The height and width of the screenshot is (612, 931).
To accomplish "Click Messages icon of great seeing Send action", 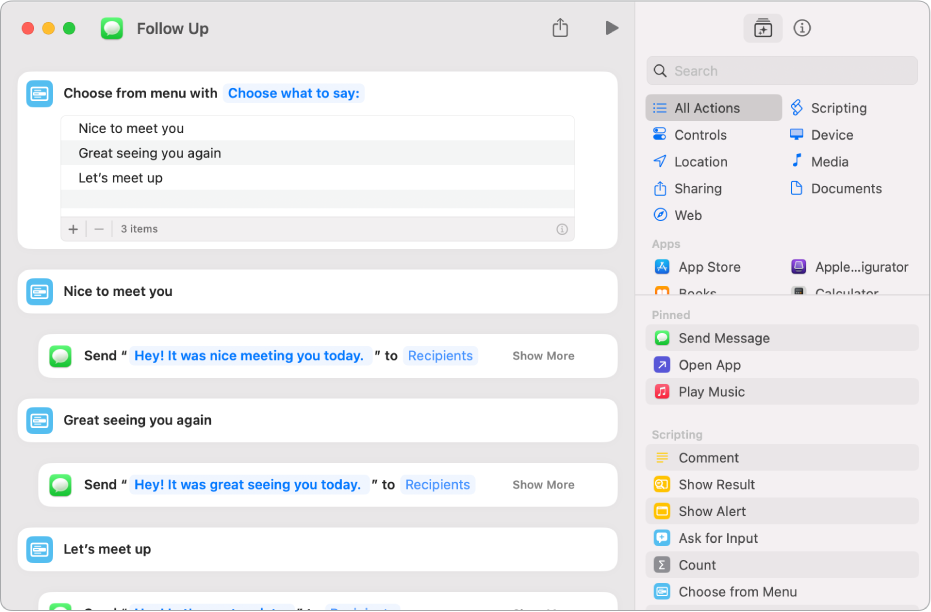I will point(61,485).
